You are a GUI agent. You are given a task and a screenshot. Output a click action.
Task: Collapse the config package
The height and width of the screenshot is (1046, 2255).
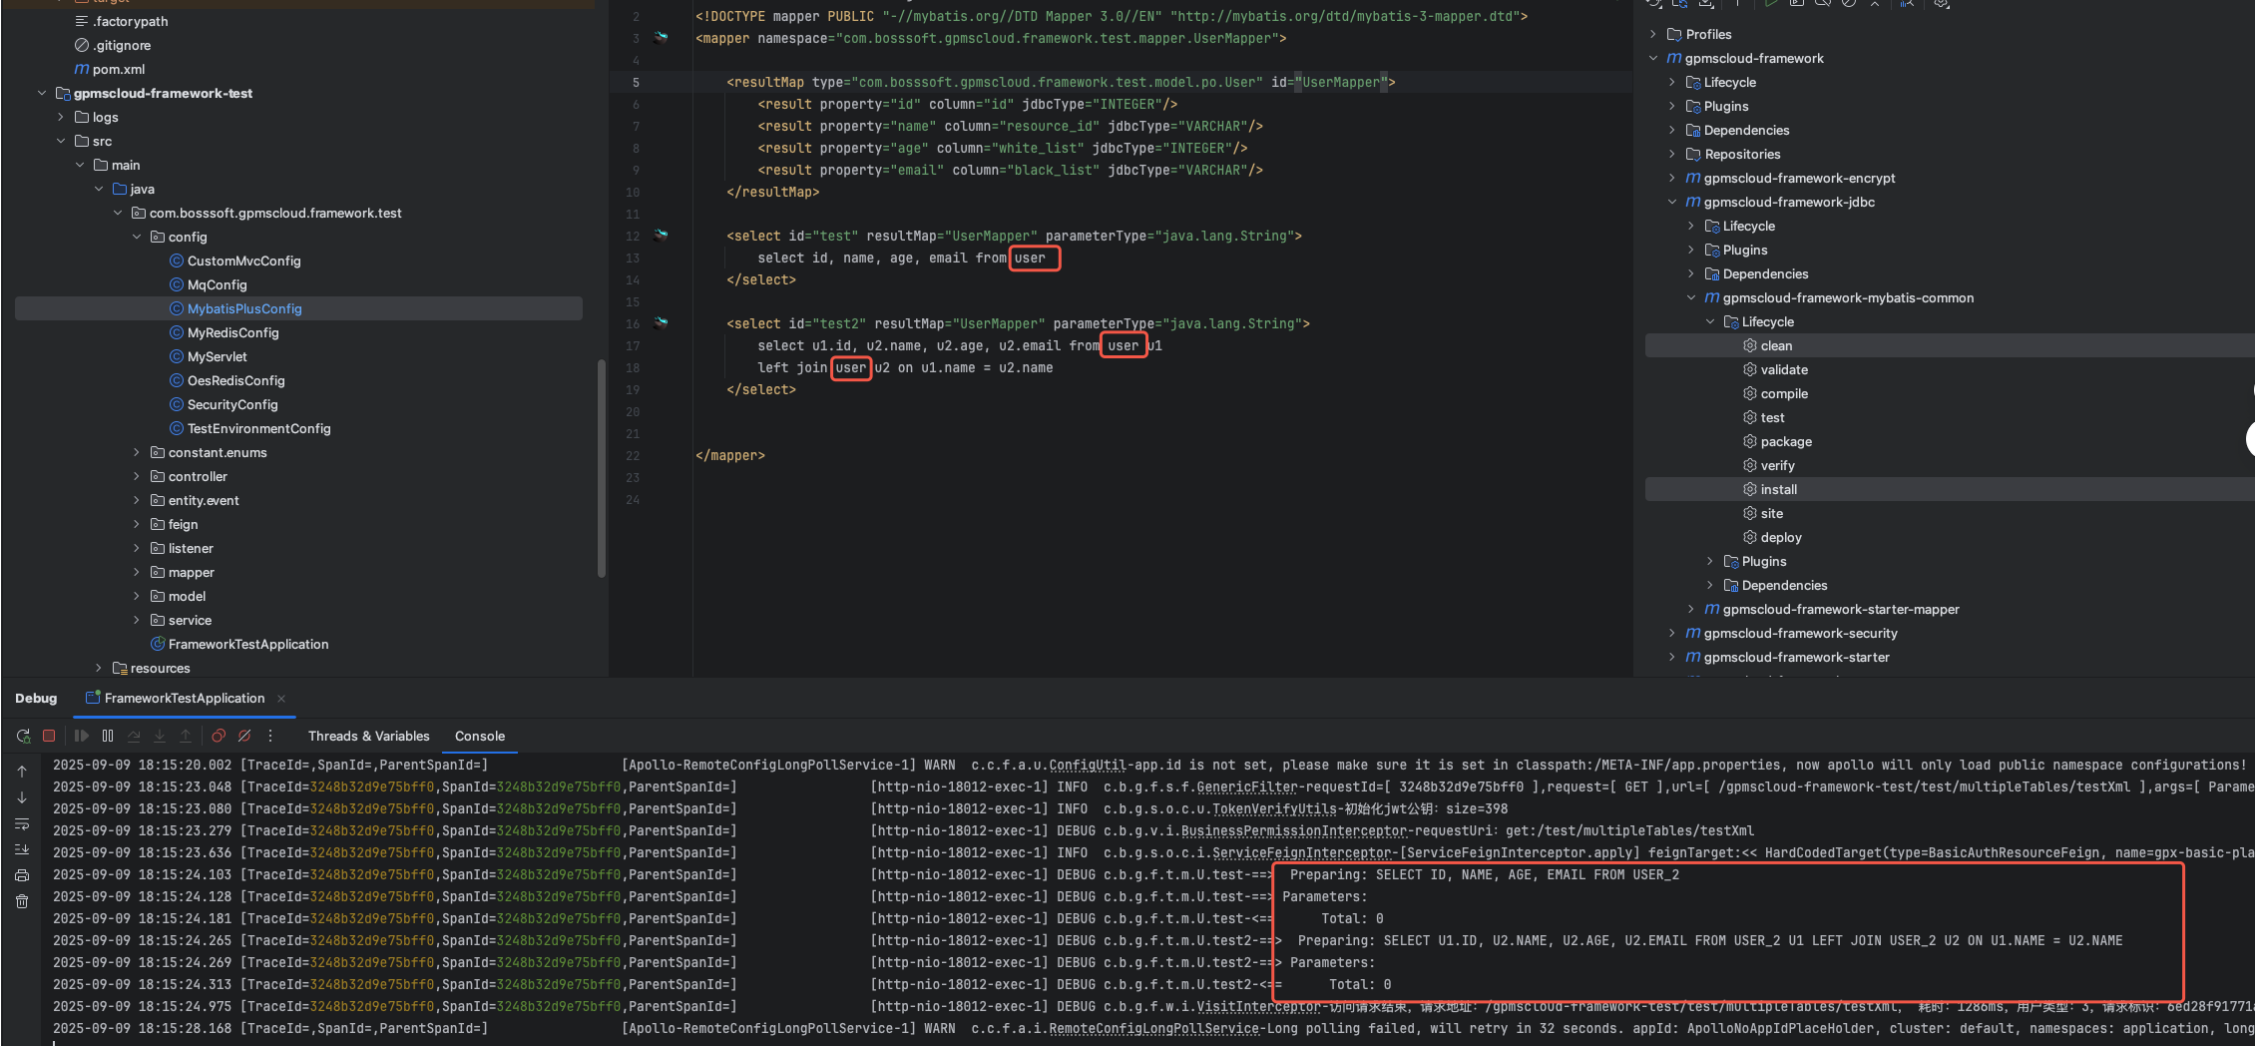point(137,237)
